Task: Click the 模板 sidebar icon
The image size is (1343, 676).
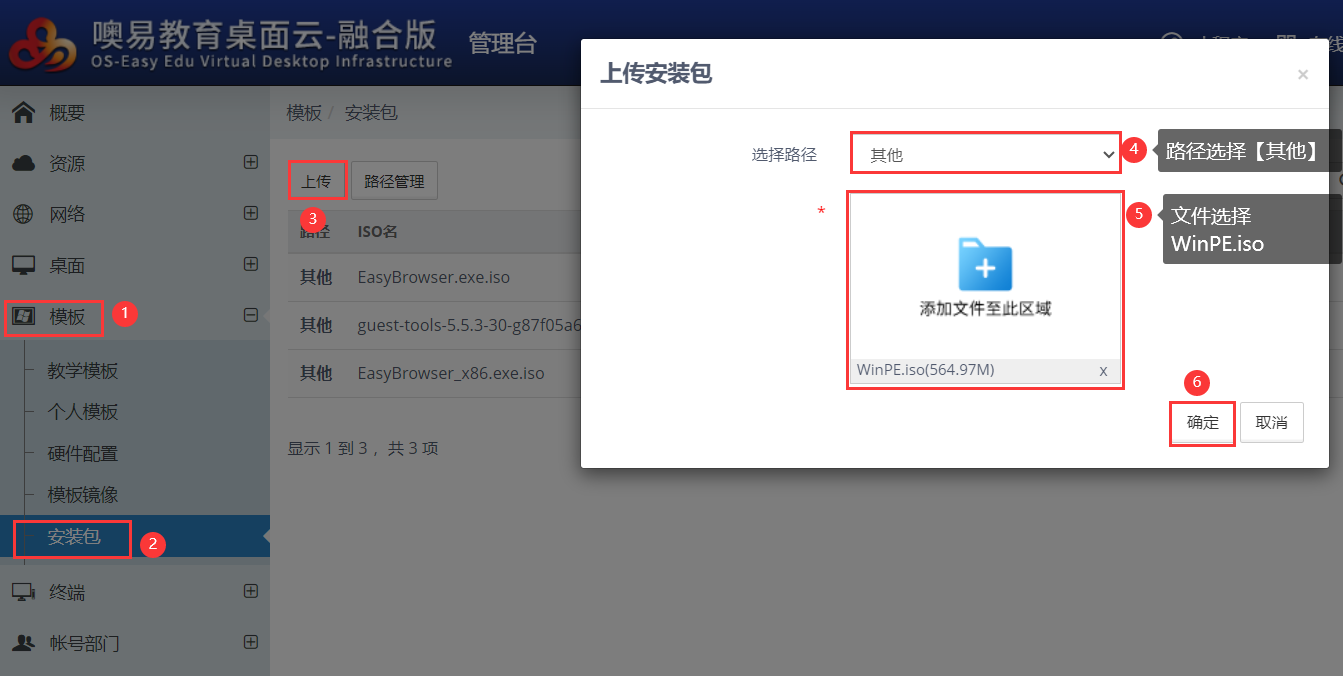Action: point(23,317)
